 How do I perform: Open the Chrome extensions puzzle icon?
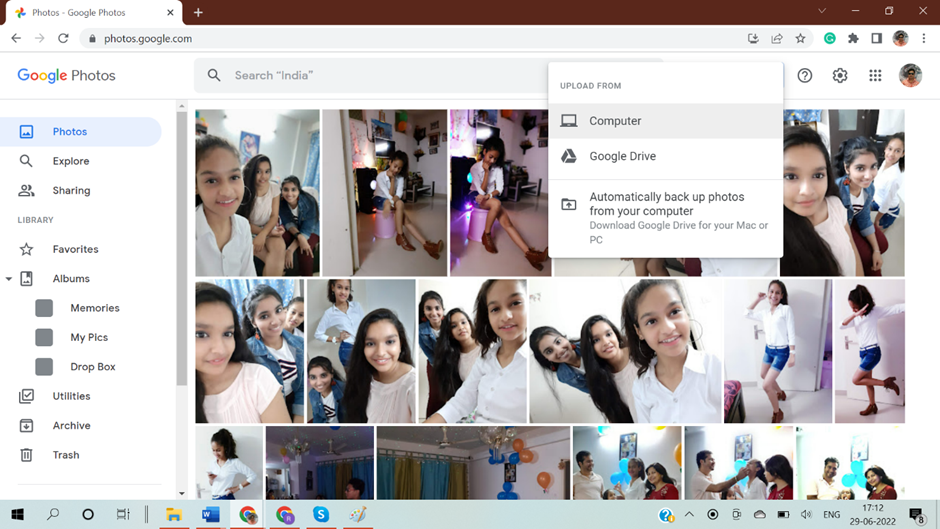coord(853,38)
